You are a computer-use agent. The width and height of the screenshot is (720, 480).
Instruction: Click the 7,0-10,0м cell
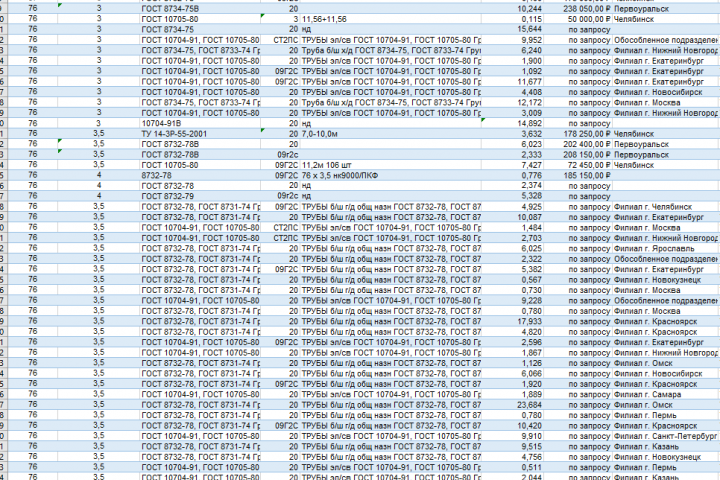tap(391, 134)
